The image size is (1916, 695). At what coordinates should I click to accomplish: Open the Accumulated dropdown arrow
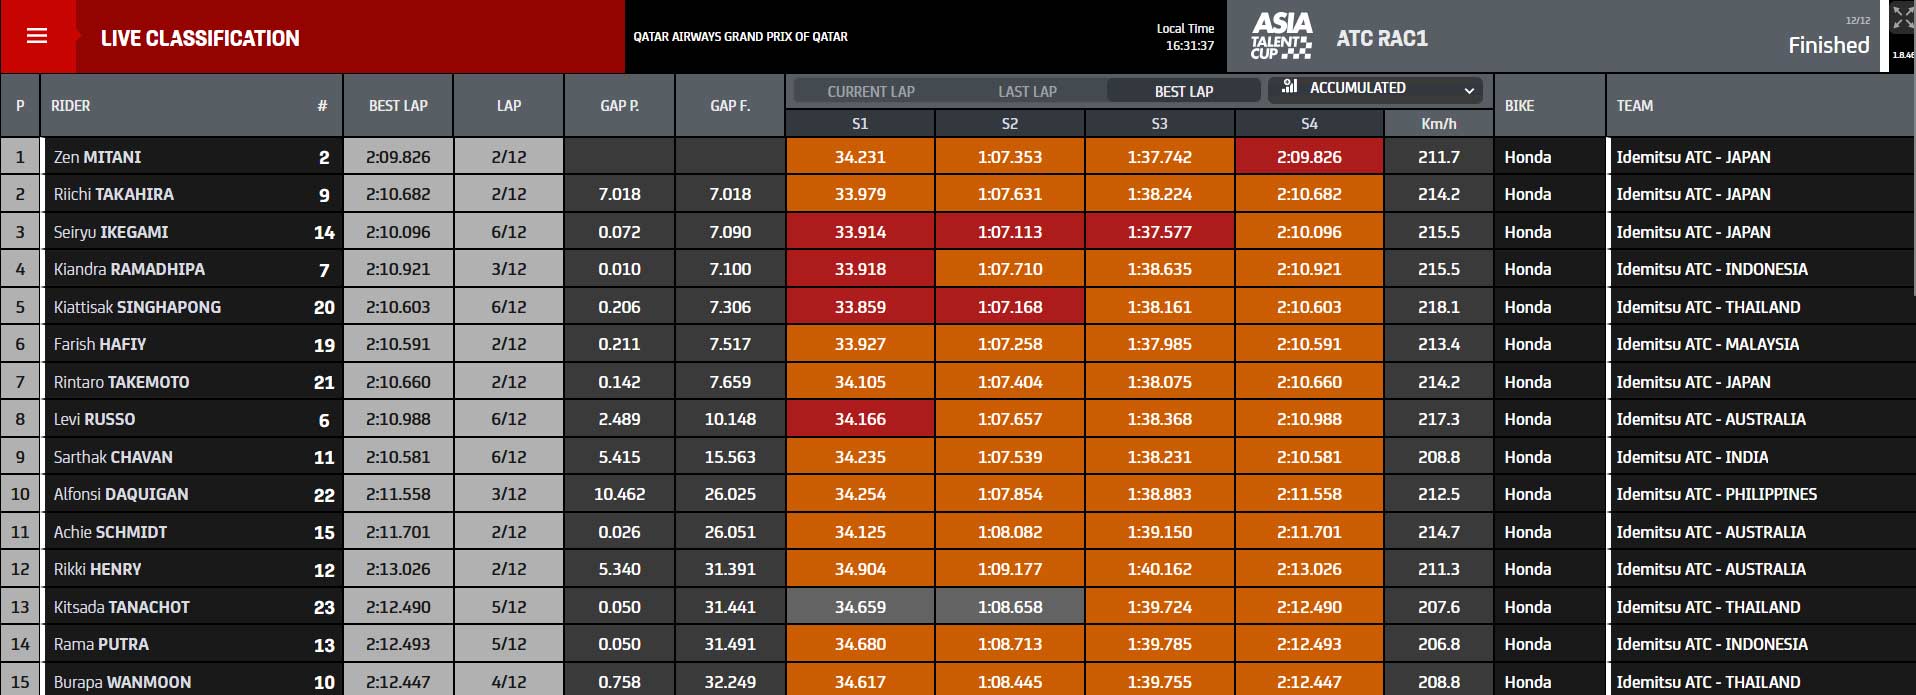pos(1469,90)
